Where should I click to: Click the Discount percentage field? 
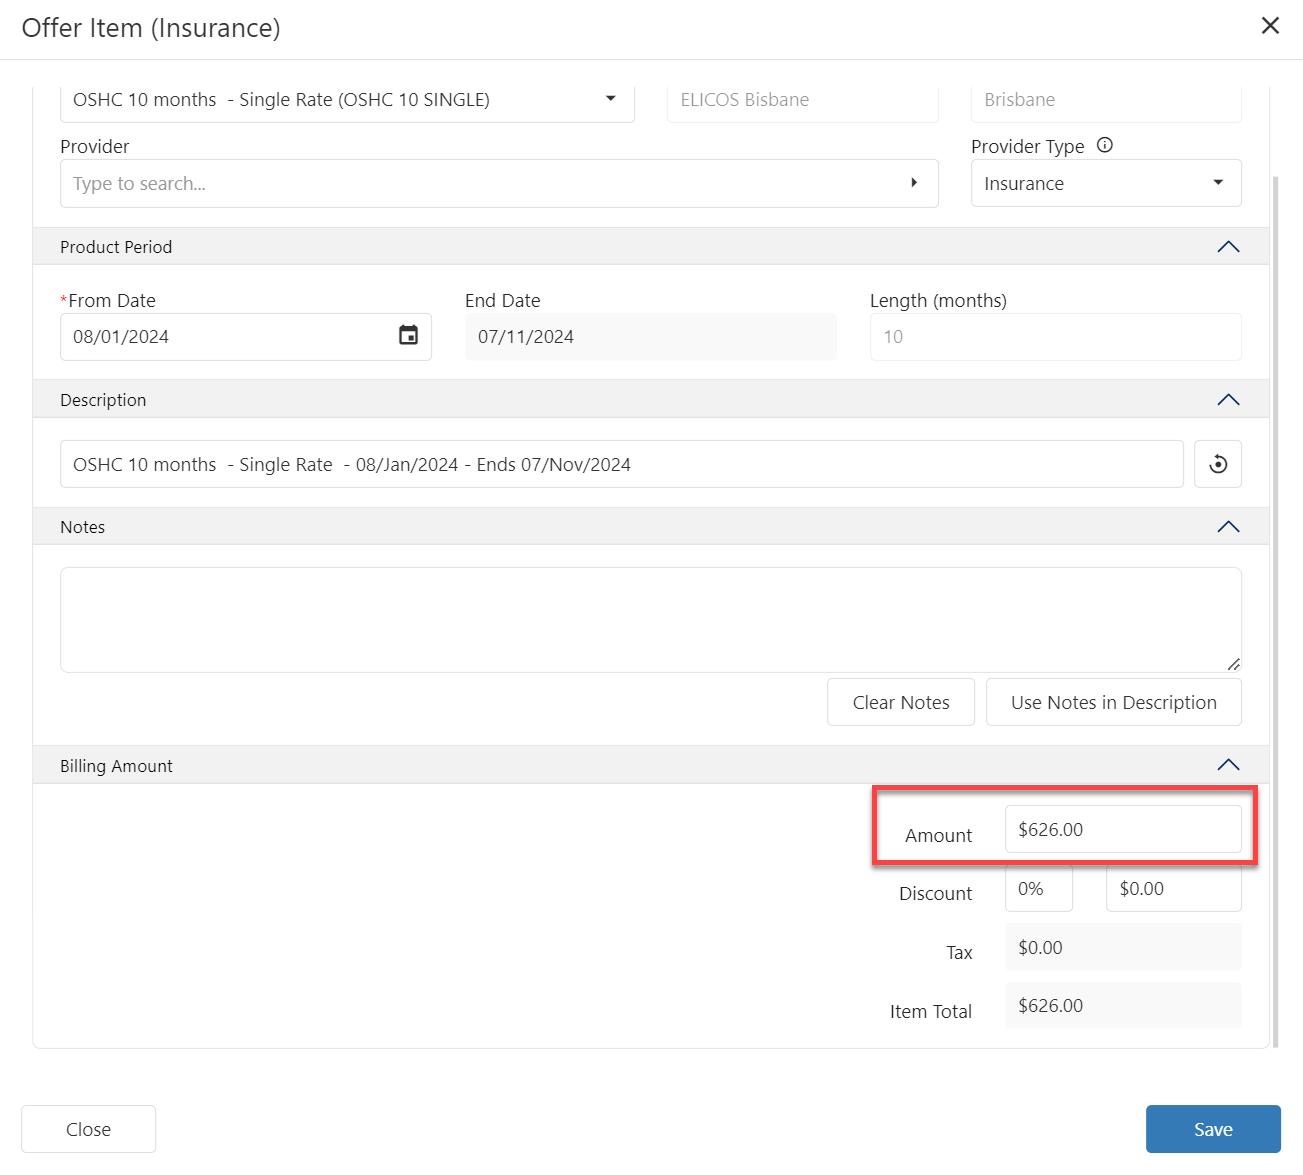(1038, 889)
